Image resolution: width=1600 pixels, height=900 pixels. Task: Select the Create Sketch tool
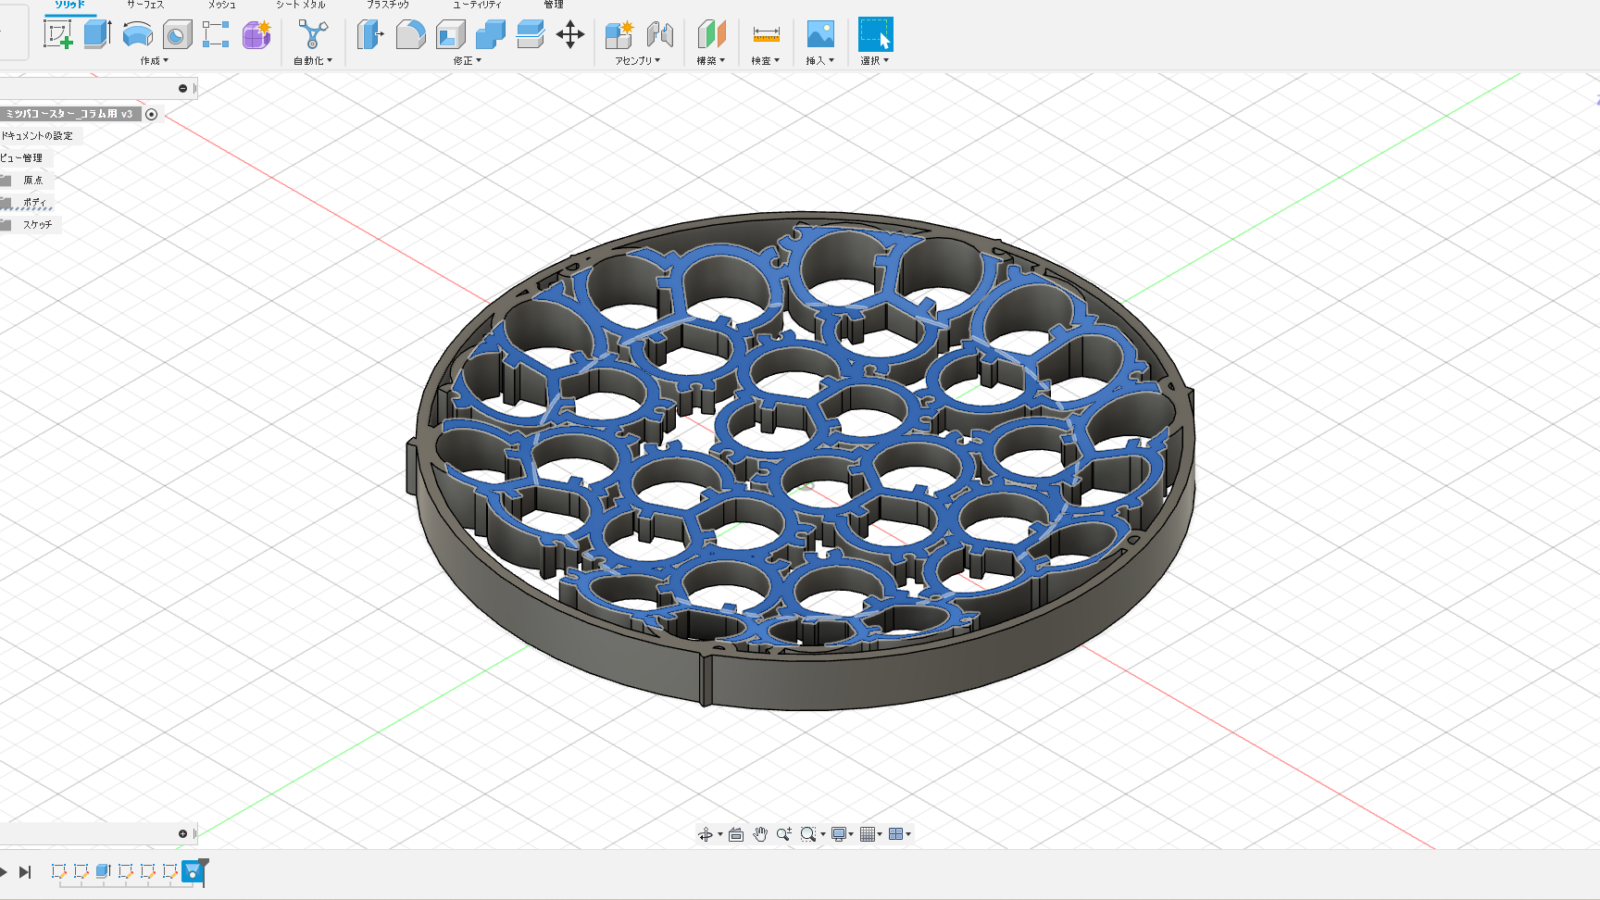click(58, 35)
